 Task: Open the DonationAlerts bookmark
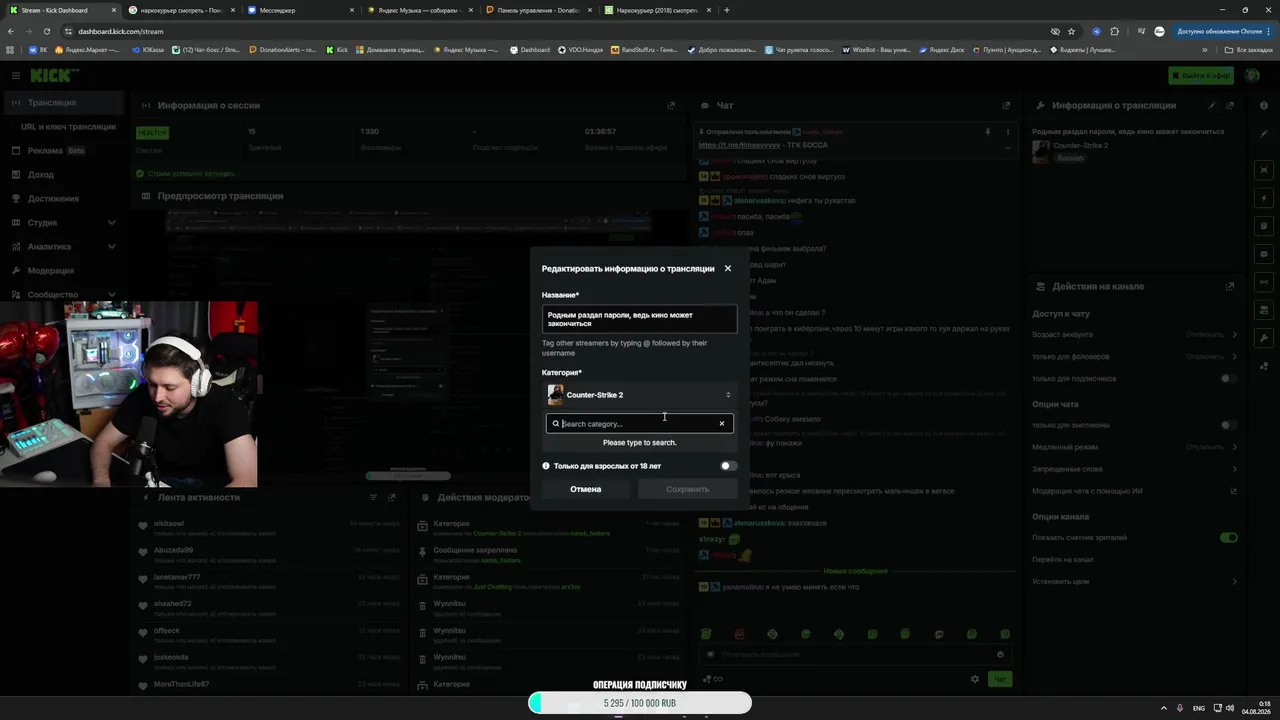tap(283, 49)
